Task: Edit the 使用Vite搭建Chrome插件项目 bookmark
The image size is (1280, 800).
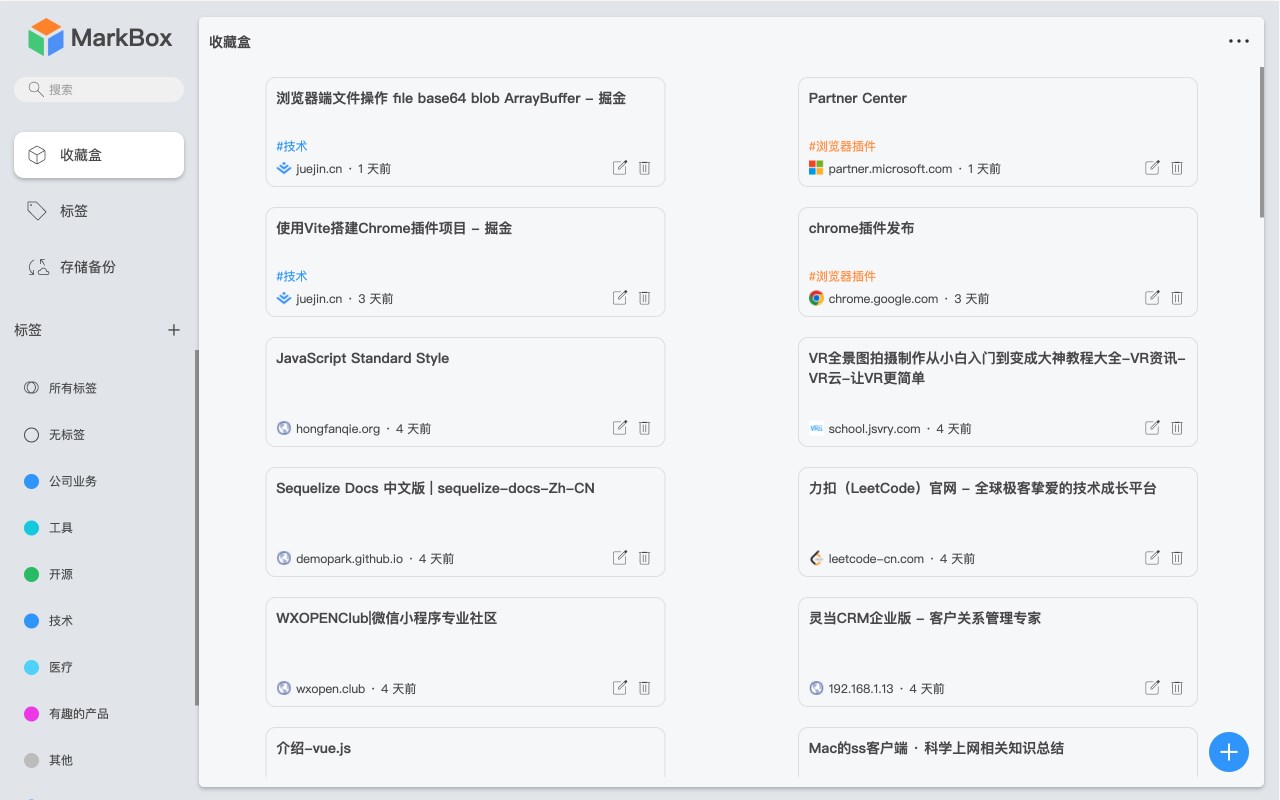Action: pos(620,298)
